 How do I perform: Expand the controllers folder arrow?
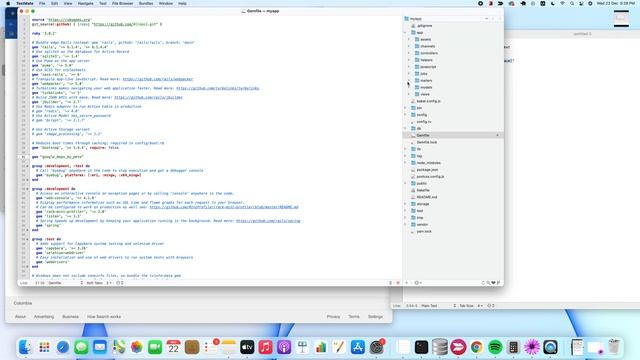click(409, 53)
